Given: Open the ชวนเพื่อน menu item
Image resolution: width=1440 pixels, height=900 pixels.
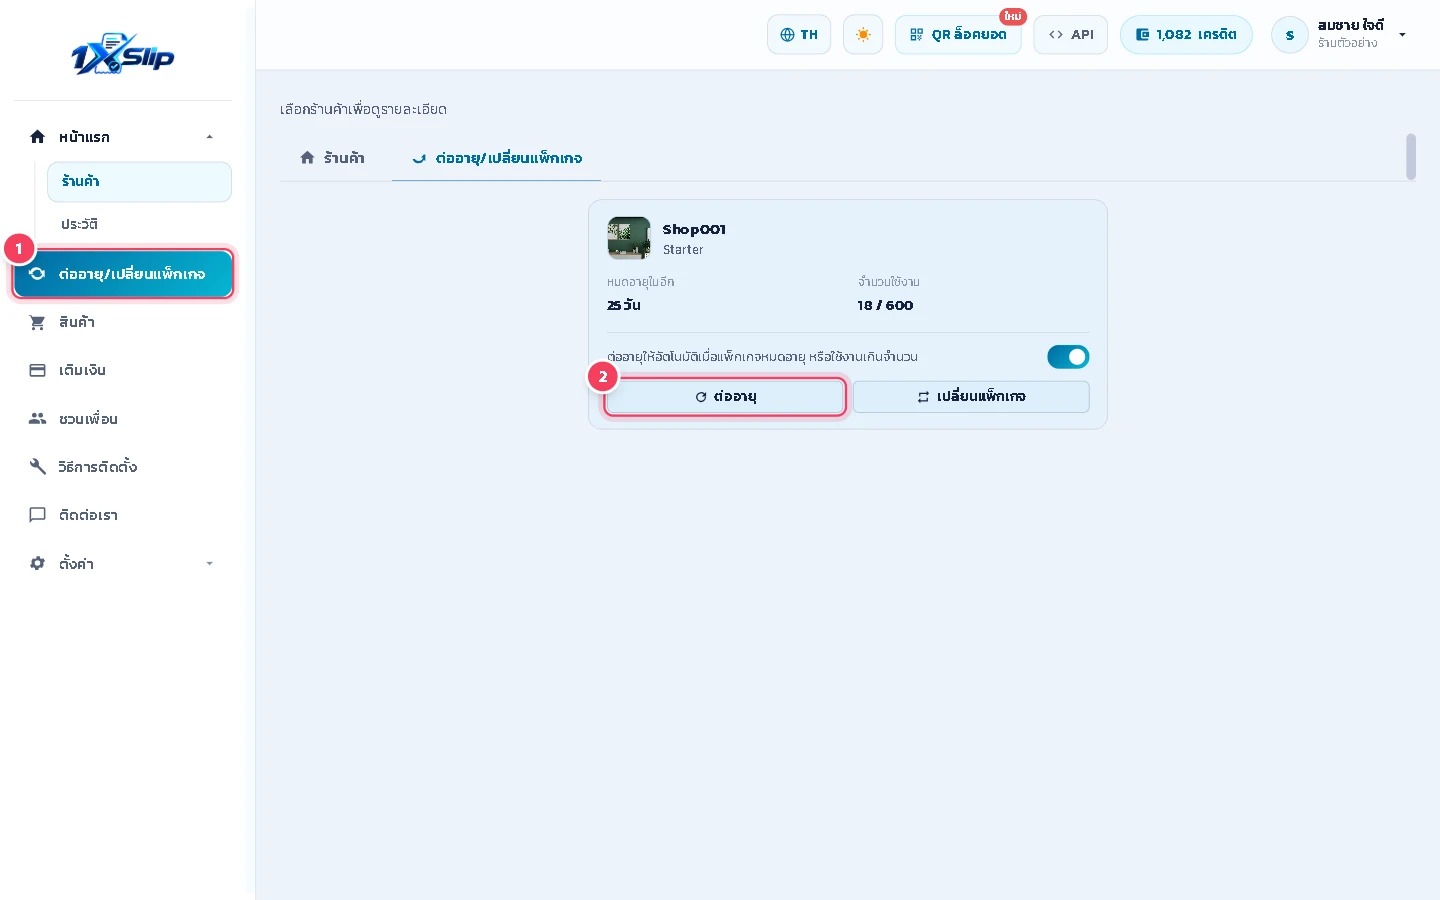Looking at the screenshot, I should (x=123, y=419).
